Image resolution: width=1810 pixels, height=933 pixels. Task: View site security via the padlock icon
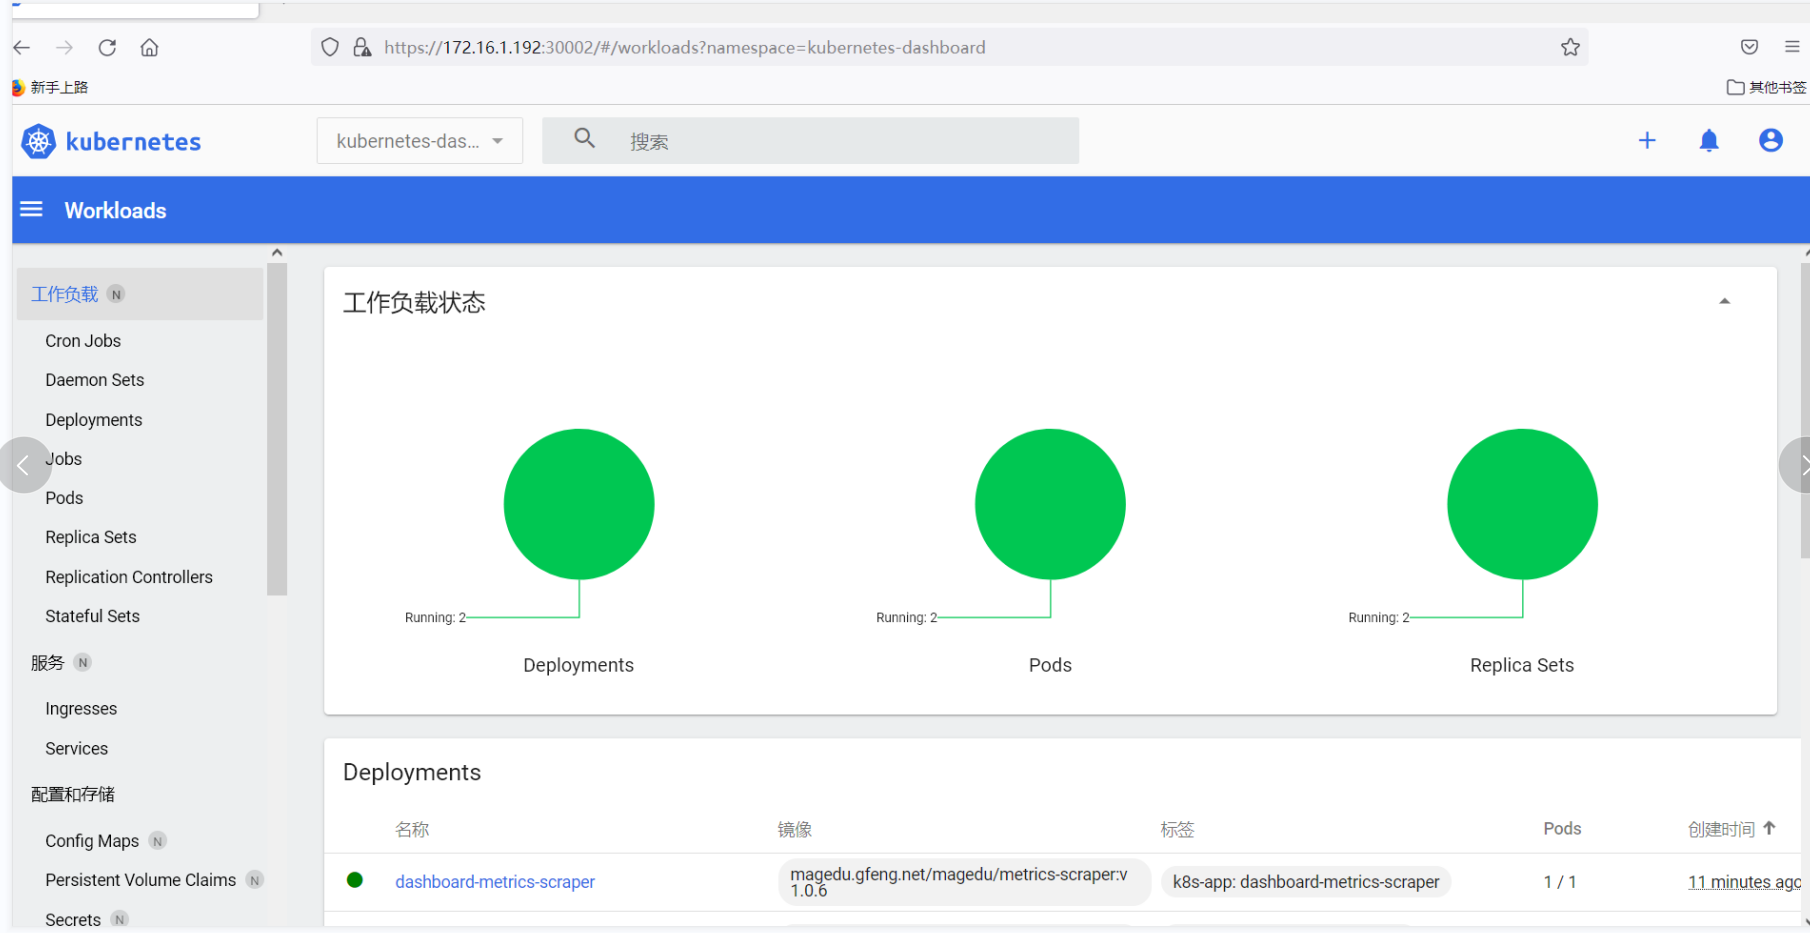(362, 47)
